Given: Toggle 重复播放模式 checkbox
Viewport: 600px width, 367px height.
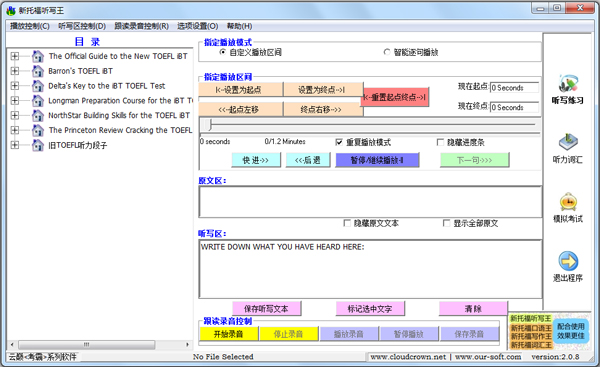Looking at the screenshot, I should (x=339, y=142).
